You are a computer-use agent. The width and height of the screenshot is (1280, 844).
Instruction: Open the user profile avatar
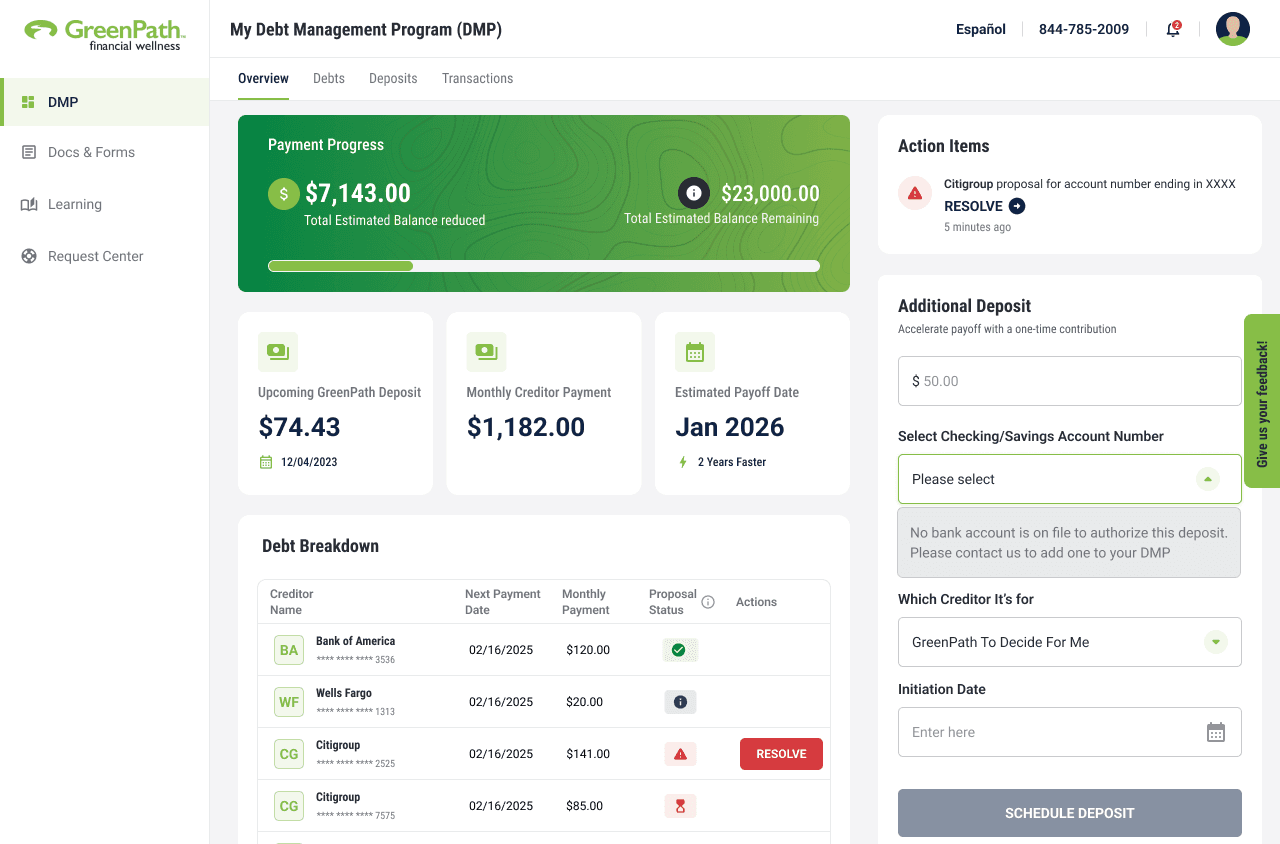pos(1233,29)
